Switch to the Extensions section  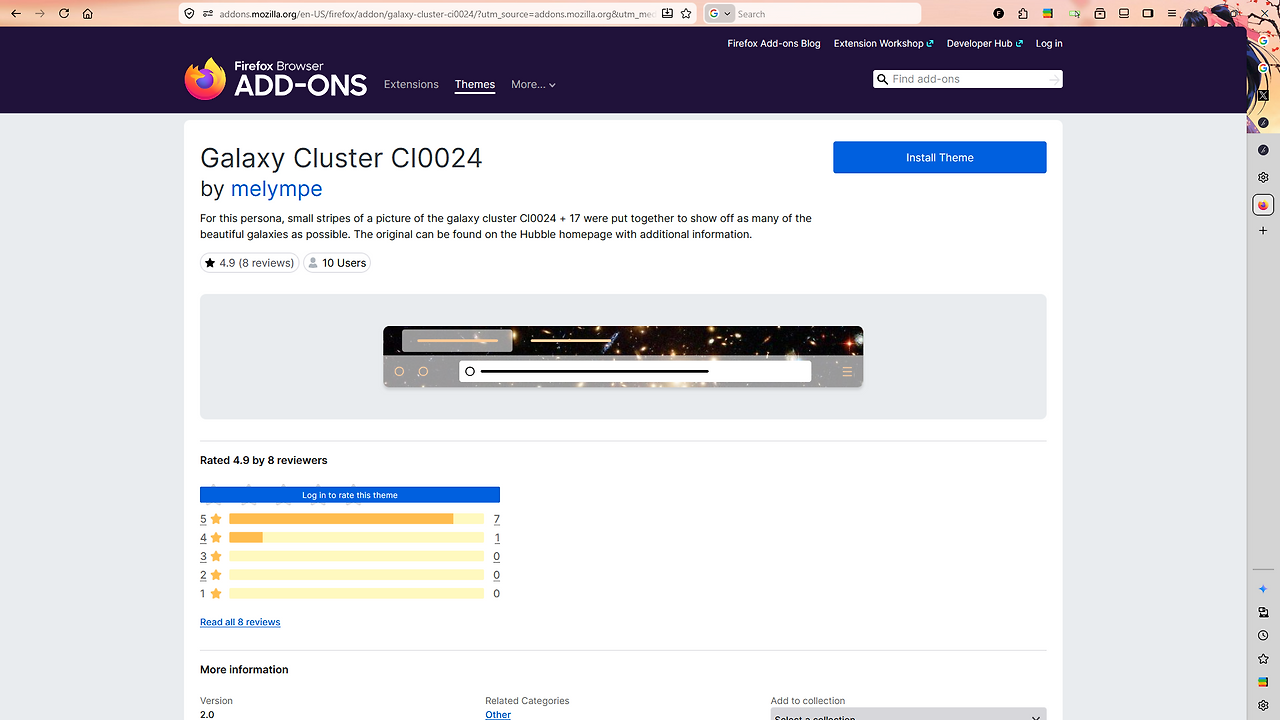coord(411,85)
